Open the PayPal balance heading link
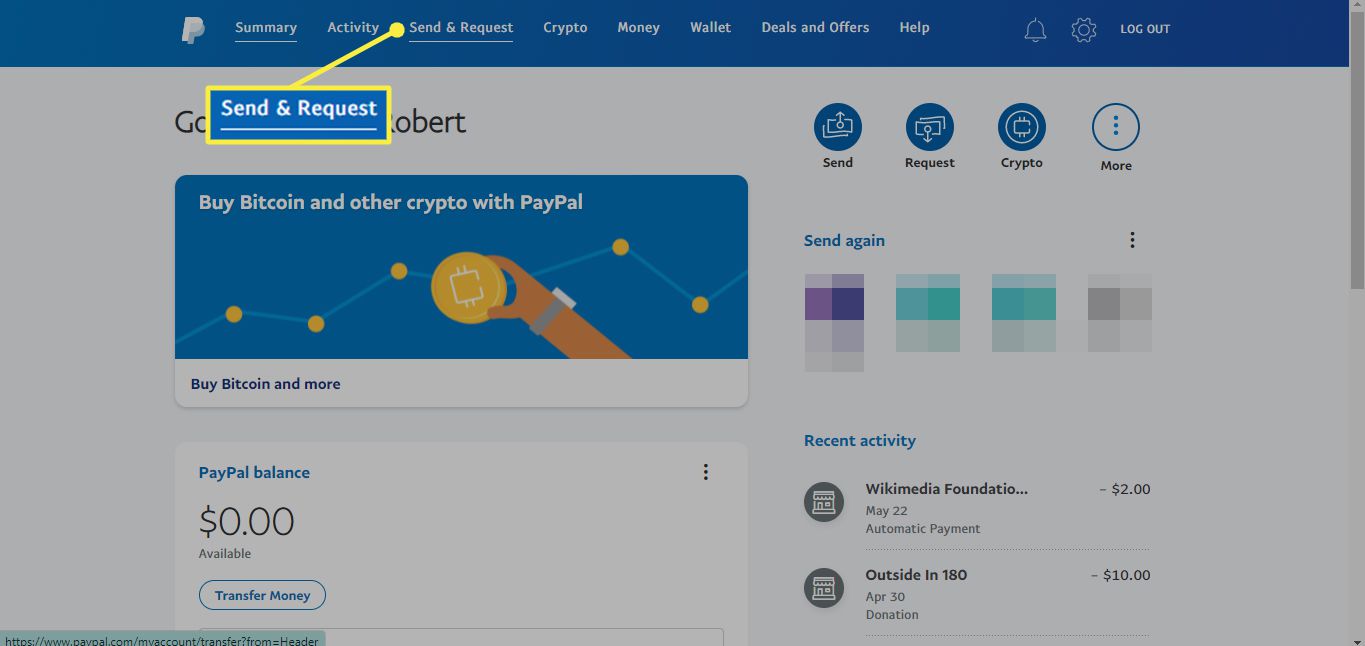This screenshot has height=646, width=1365. coord(254,472)
